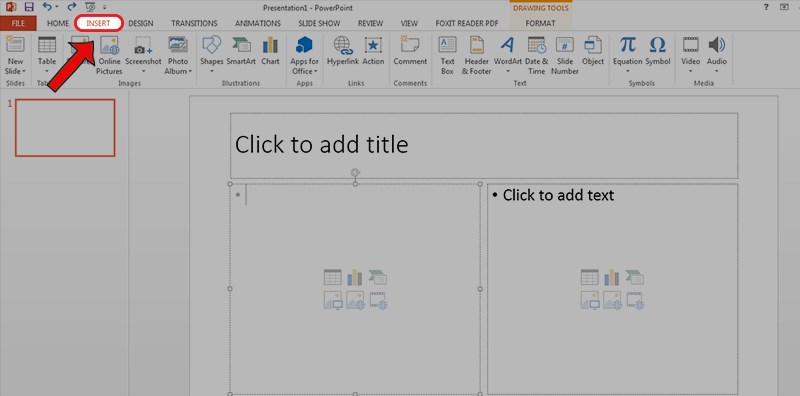This screenshot has width=800, height=396.
Task: Insert an Object
Action: click(x=593, y=51)
